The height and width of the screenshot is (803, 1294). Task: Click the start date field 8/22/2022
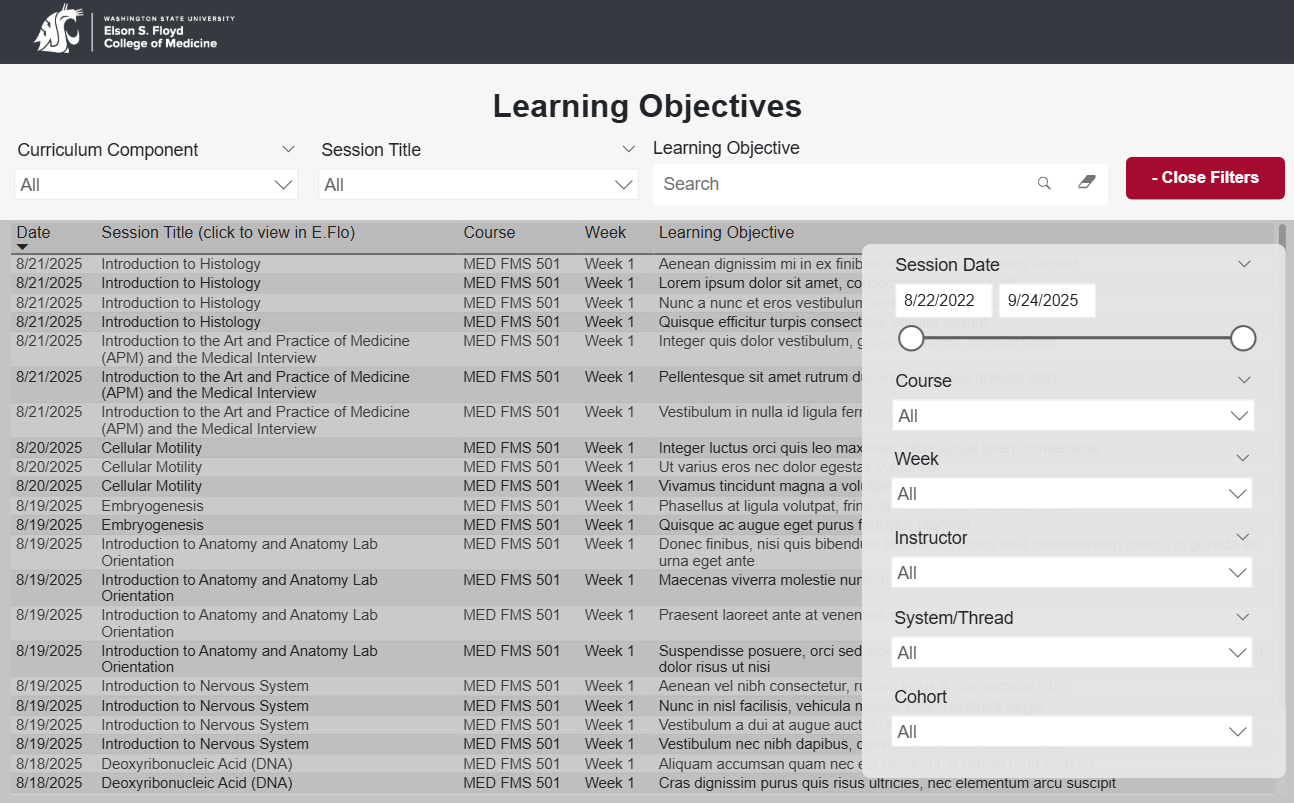943,301
